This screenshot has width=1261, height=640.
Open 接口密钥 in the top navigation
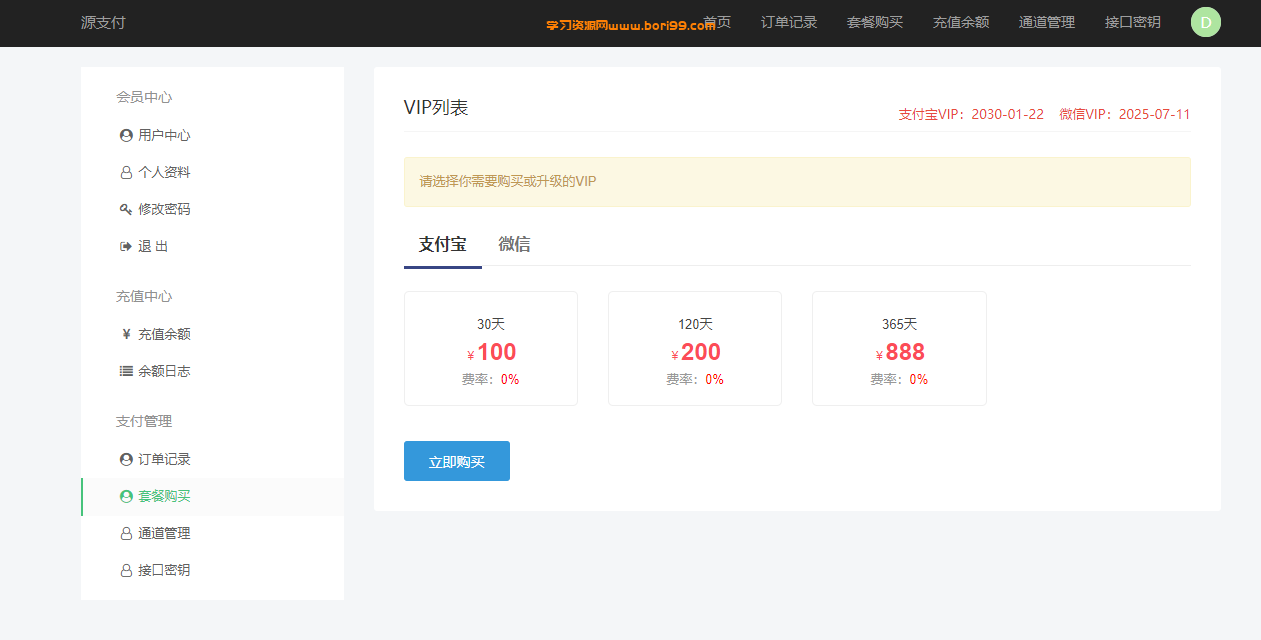pos(1133,22)
